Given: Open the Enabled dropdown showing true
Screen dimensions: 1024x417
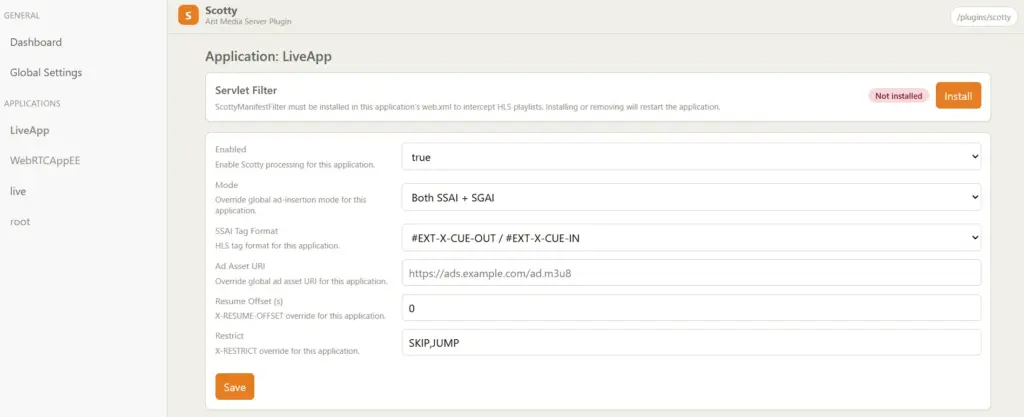Looking at the screenshot, I should [x=691, y=157].
